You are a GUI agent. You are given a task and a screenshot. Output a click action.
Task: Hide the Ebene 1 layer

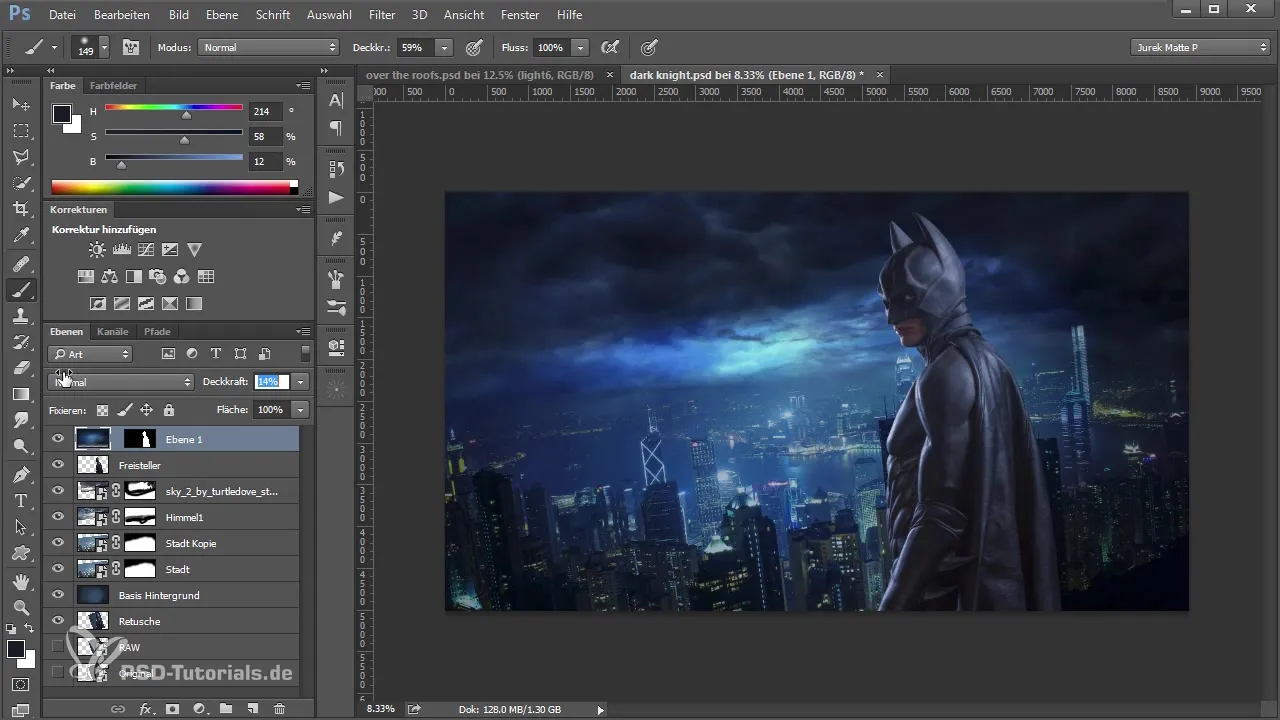click(58, 439)
